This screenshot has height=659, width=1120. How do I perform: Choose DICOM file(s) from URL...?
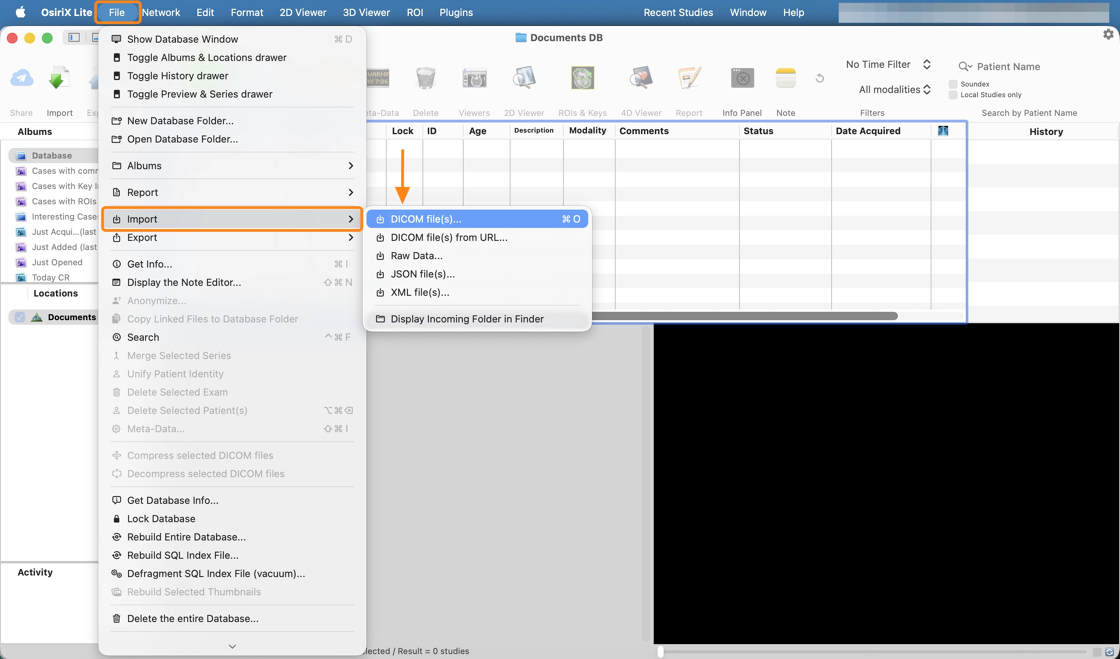[477, 238]
